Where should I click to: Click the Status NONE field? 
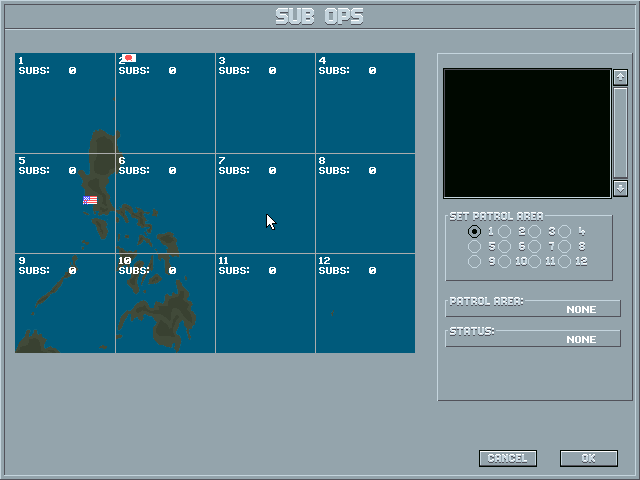[x=533, y=339]
